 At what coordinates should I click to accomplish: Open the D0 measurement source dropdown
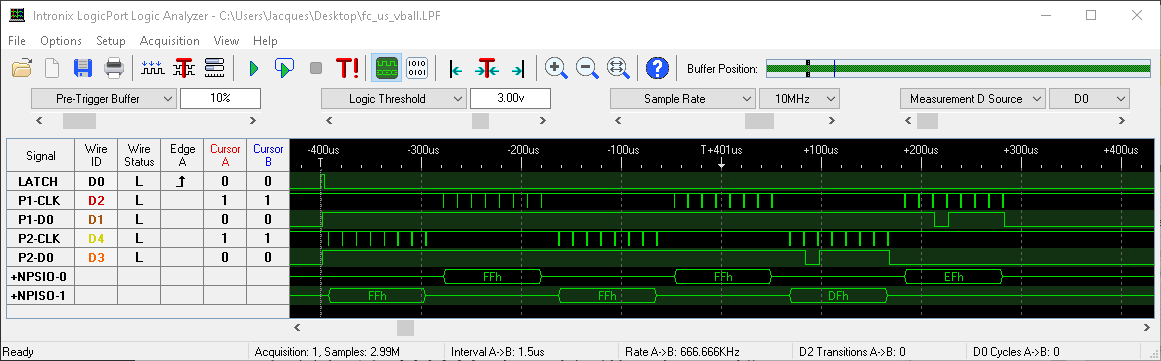tap(1088, 98)
